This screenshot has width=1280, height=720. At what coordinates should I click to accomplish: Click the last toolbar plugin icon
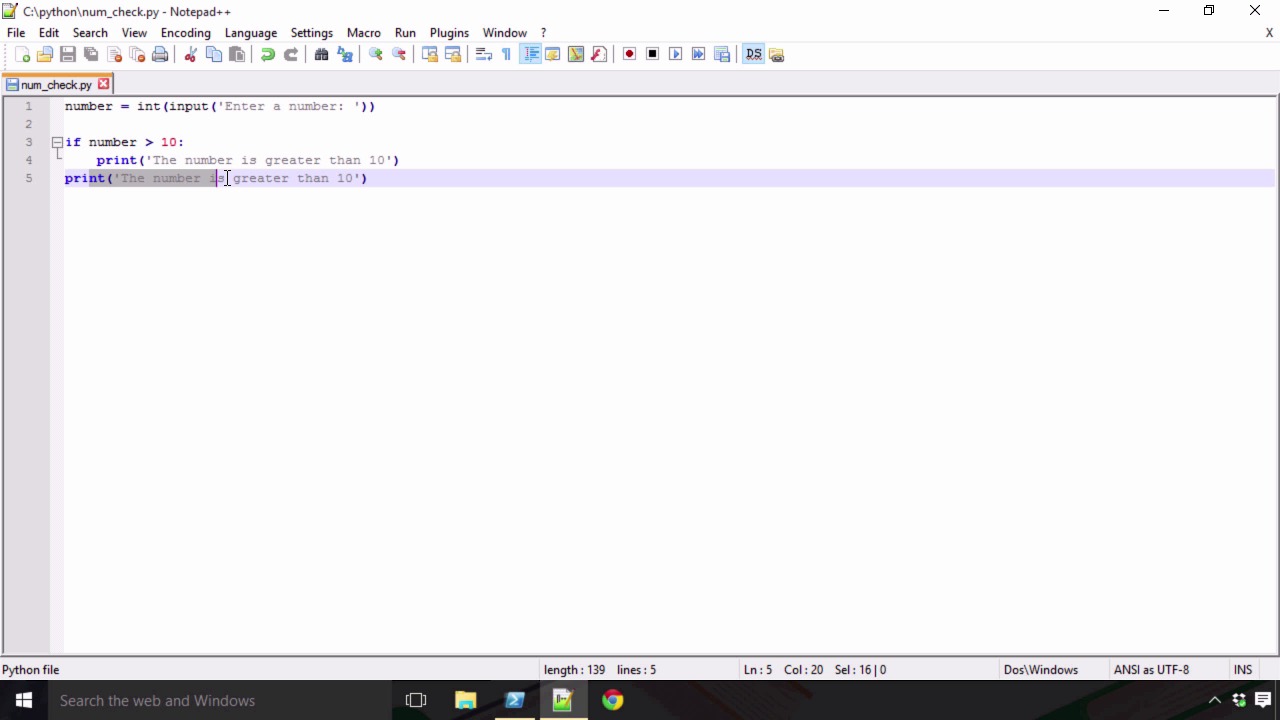point(777,54)
